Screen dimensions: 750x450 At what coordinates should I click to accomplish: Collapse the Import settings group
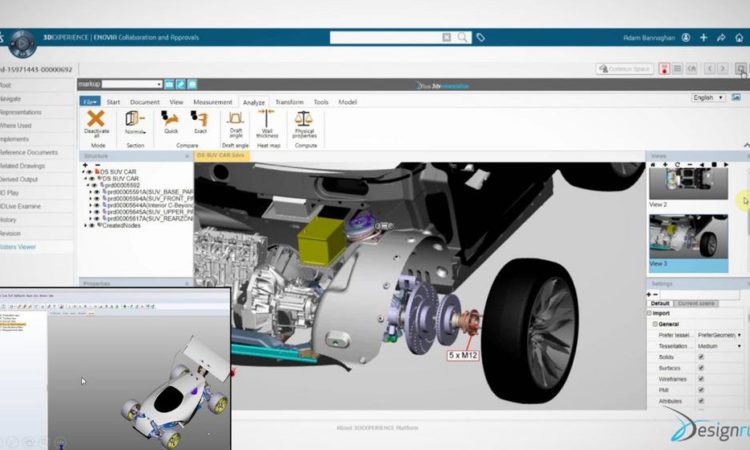[649, 313]
